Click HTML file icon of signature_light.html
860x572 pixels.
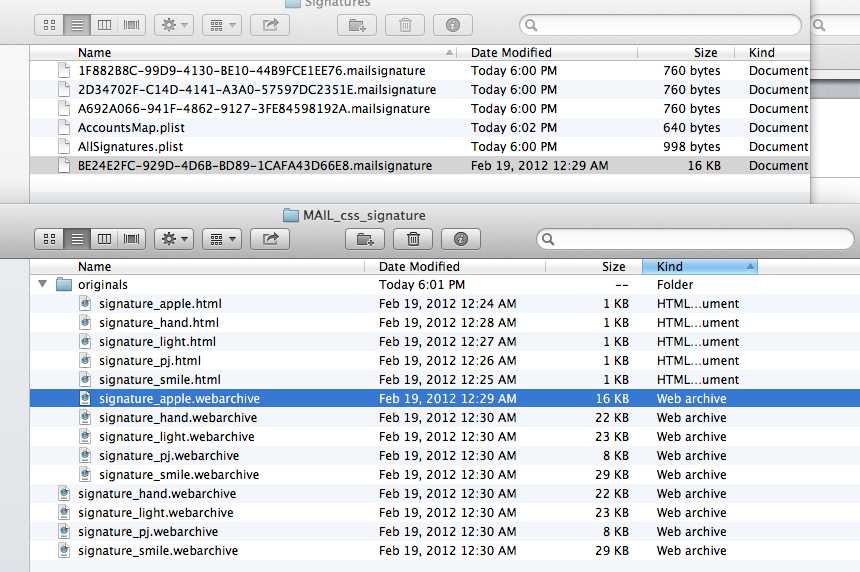click(x=85, y=342)
